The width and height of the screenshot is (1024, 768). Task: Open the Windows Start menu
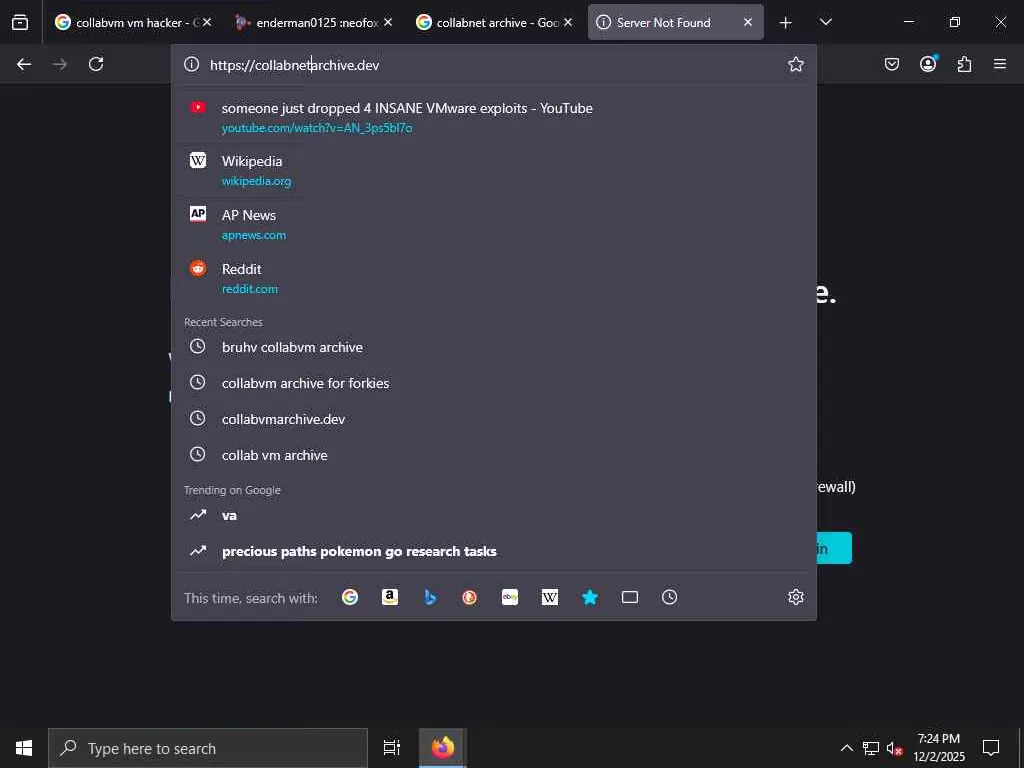click(x=24, y=748)
